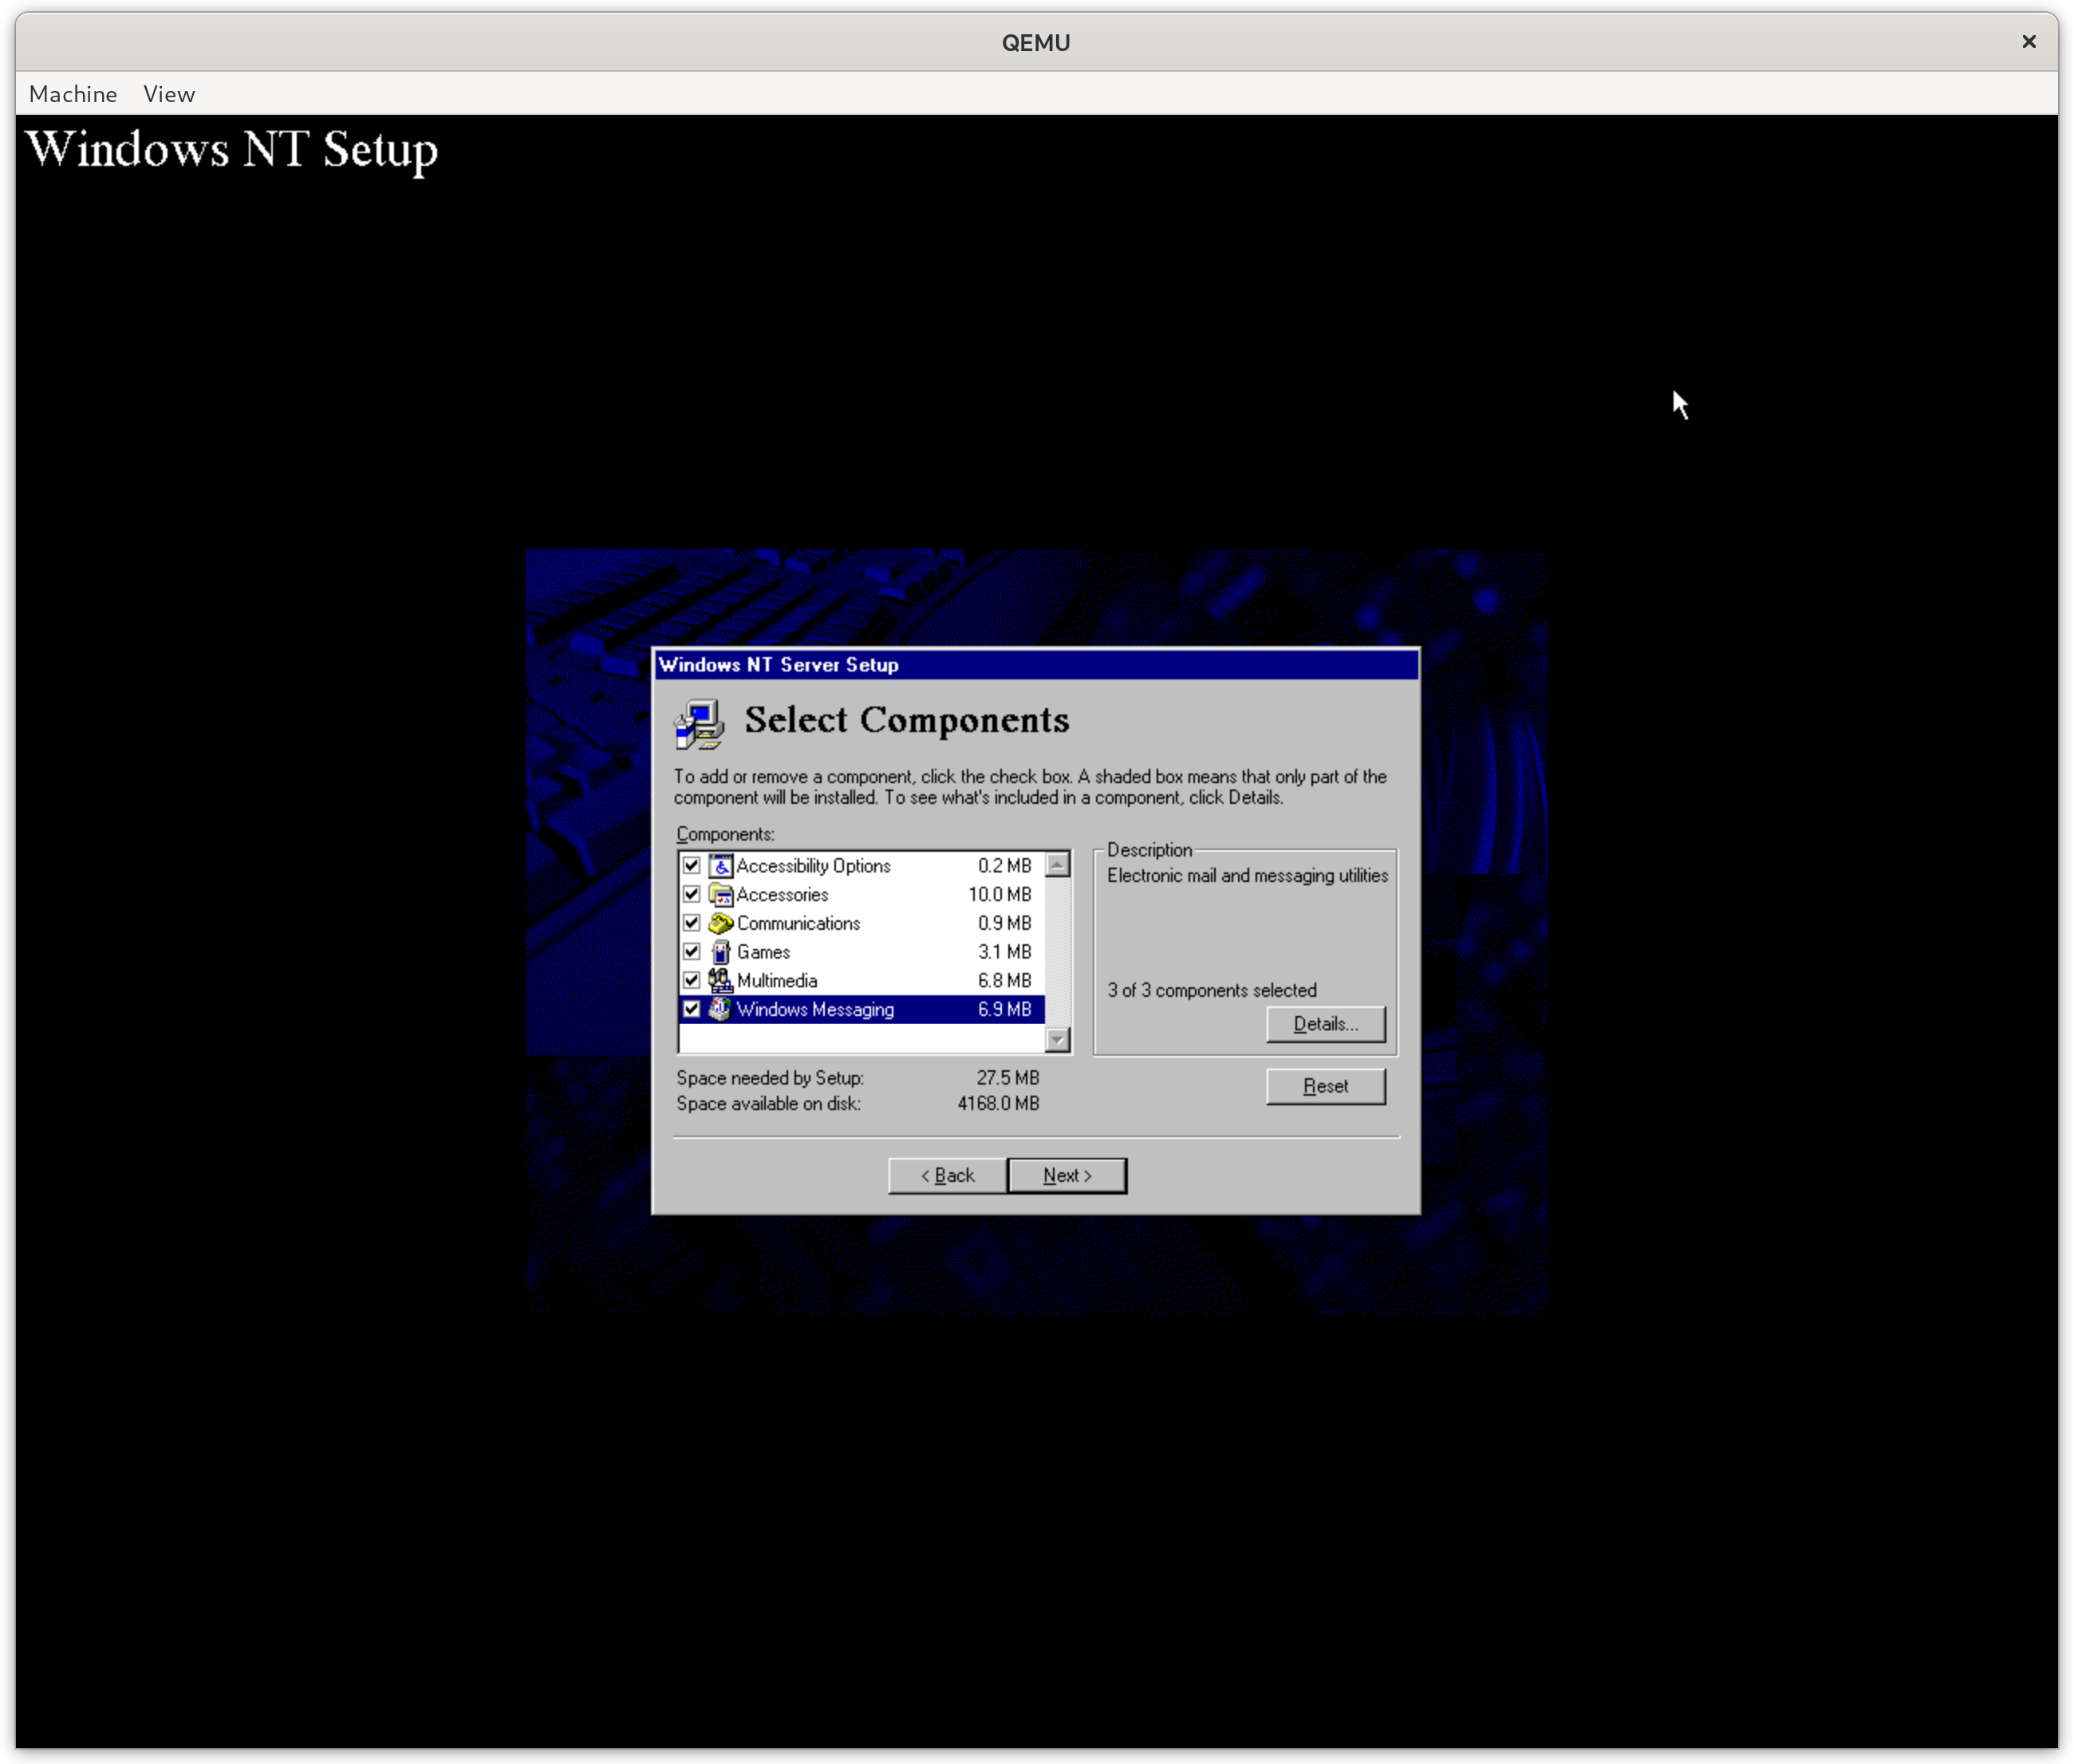Click the Reset button

click(x=1325, y=1086)
